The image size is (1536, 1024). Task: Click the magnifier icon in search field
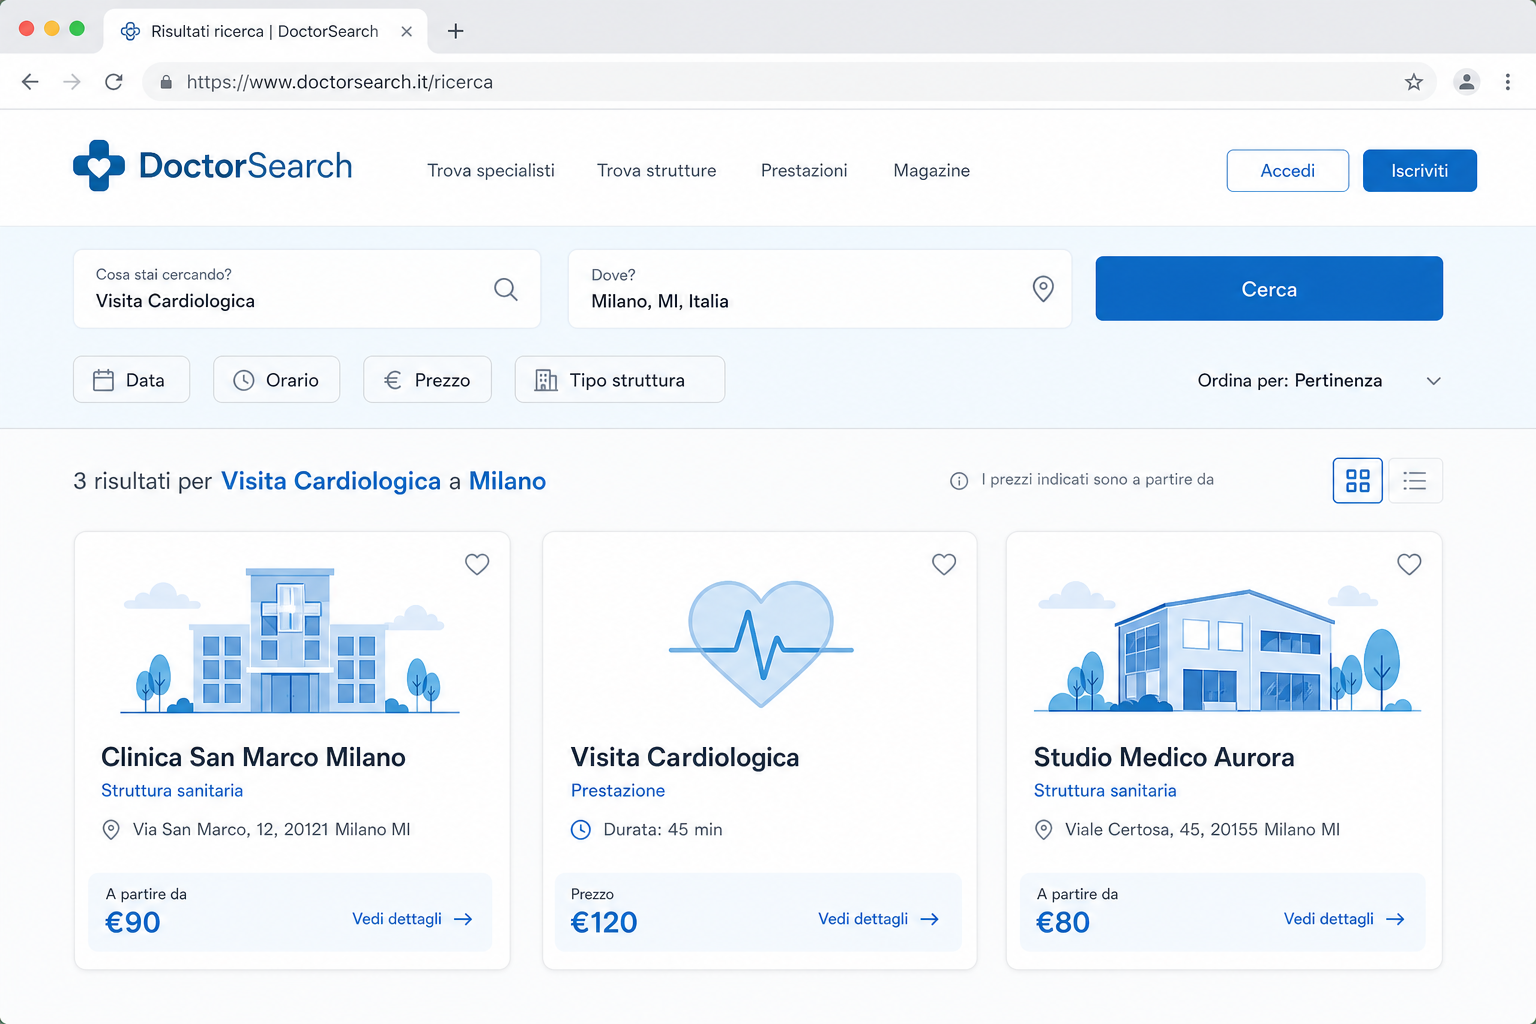(x=506, y=289)
